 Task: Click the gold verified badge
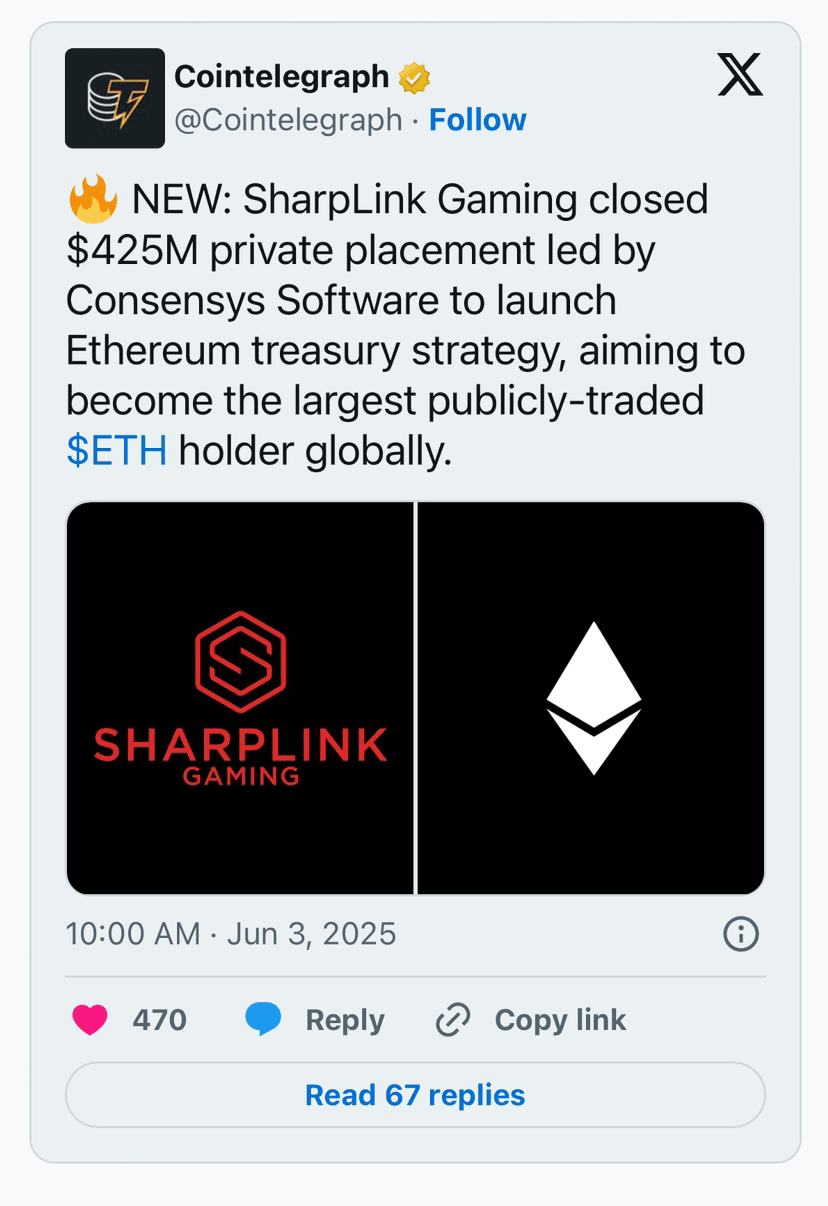click(x=414, y=77)
